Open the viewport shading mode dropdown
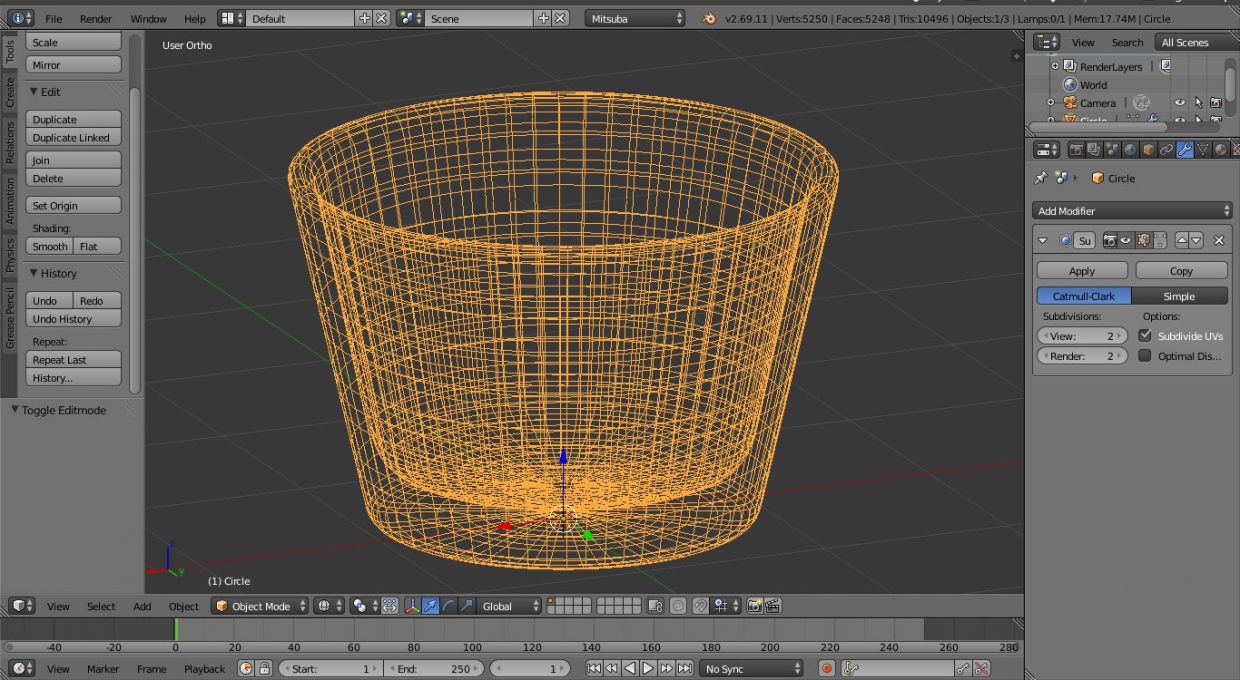 [328, 606]
